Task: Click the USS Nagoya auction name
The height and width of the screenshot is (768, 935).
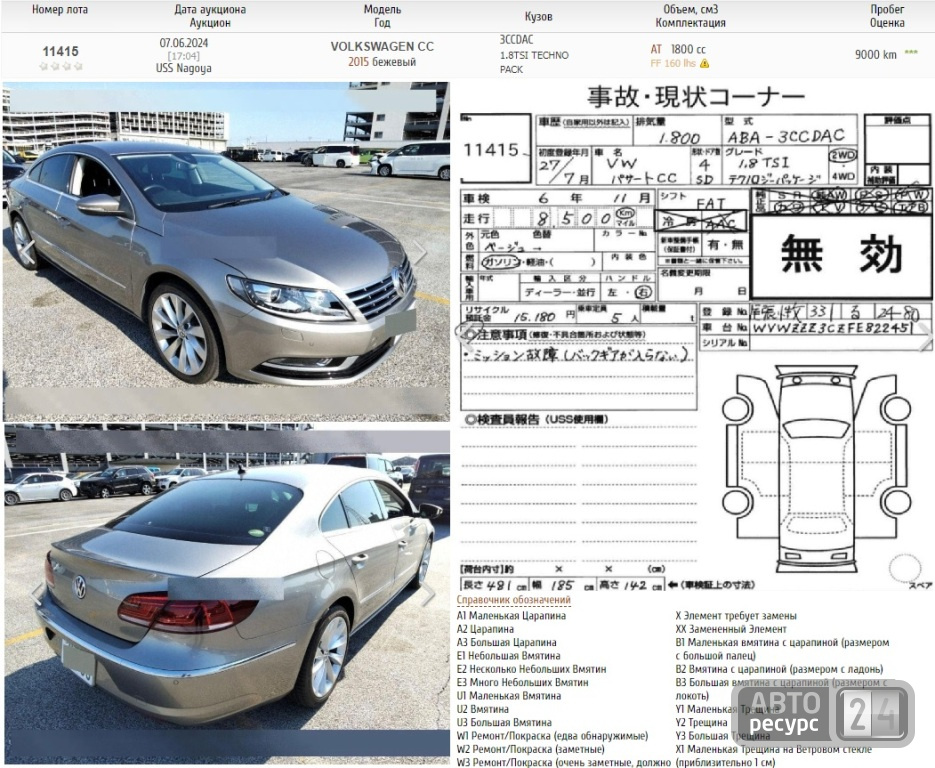Action: [184, 68]
